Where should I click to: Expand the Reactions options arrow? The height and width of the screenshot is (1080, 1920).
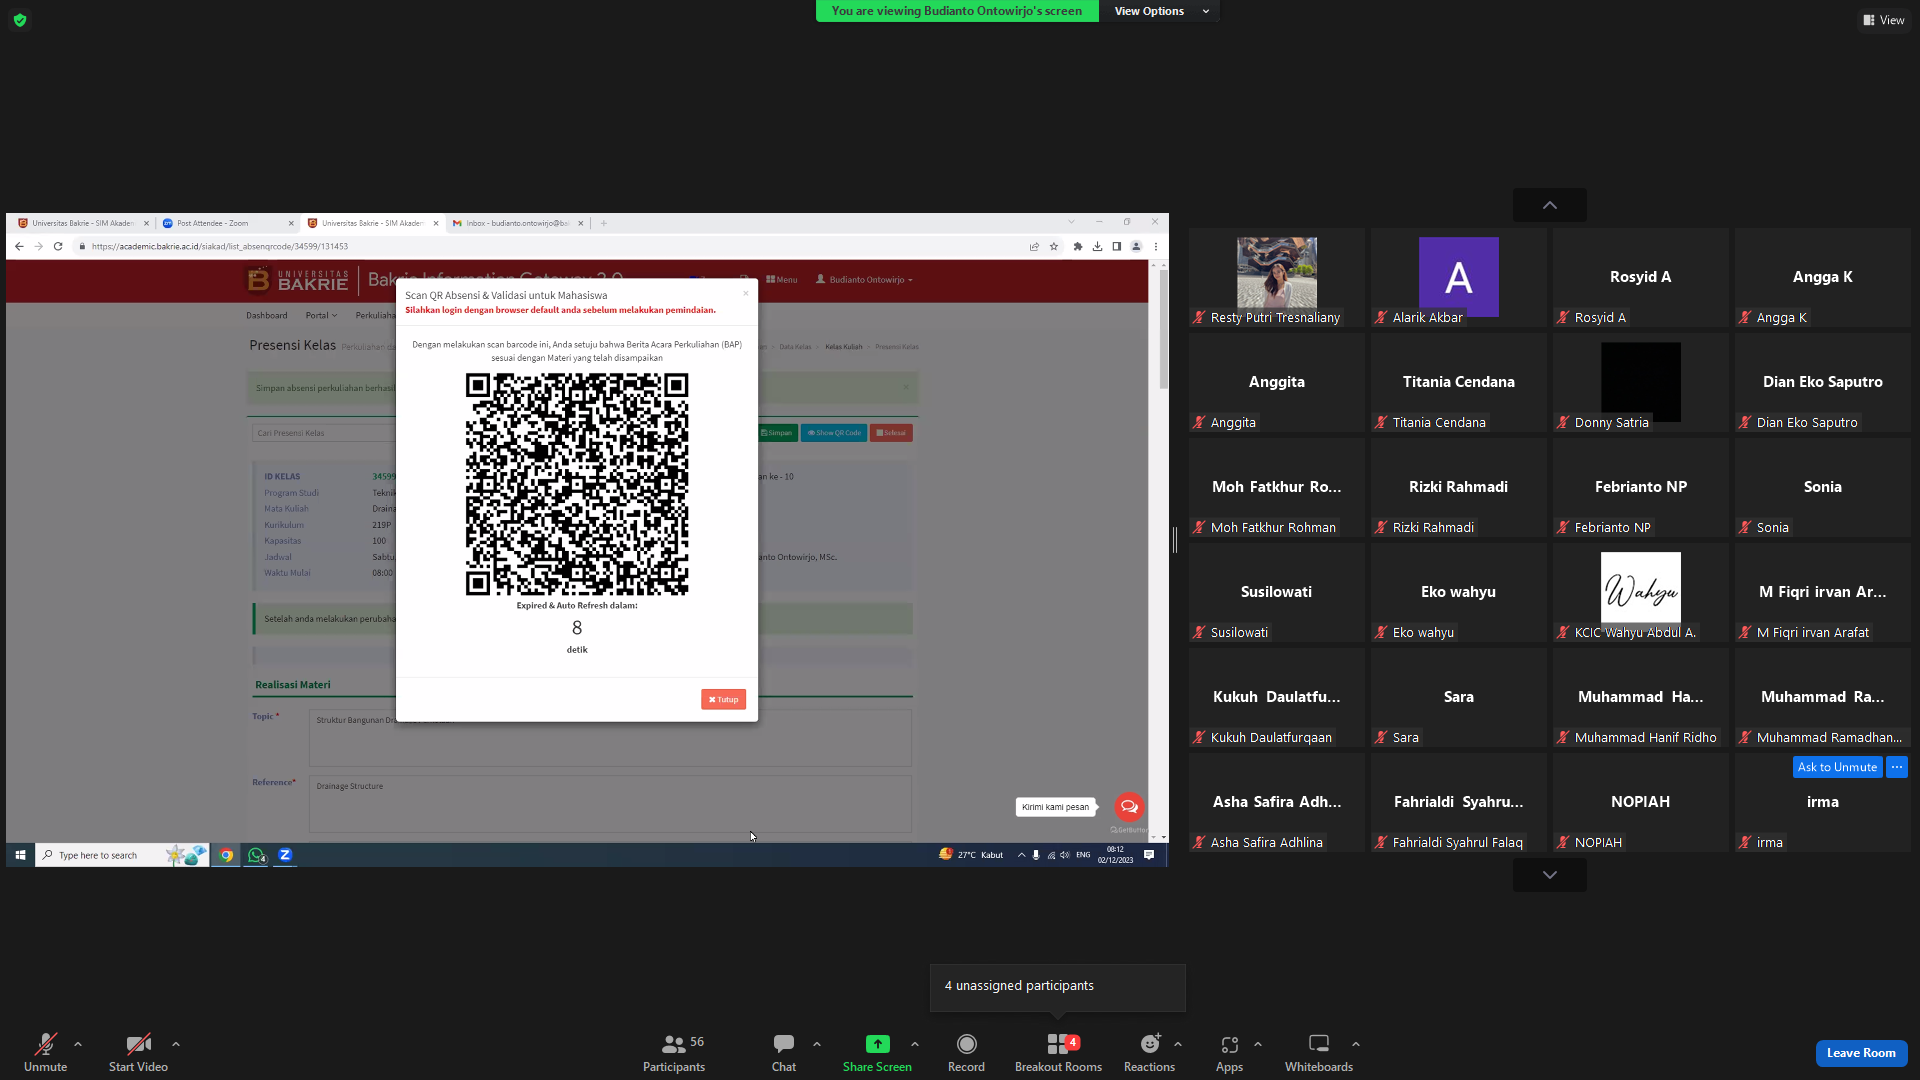pyautogui.click(x=1178, y=1044)
